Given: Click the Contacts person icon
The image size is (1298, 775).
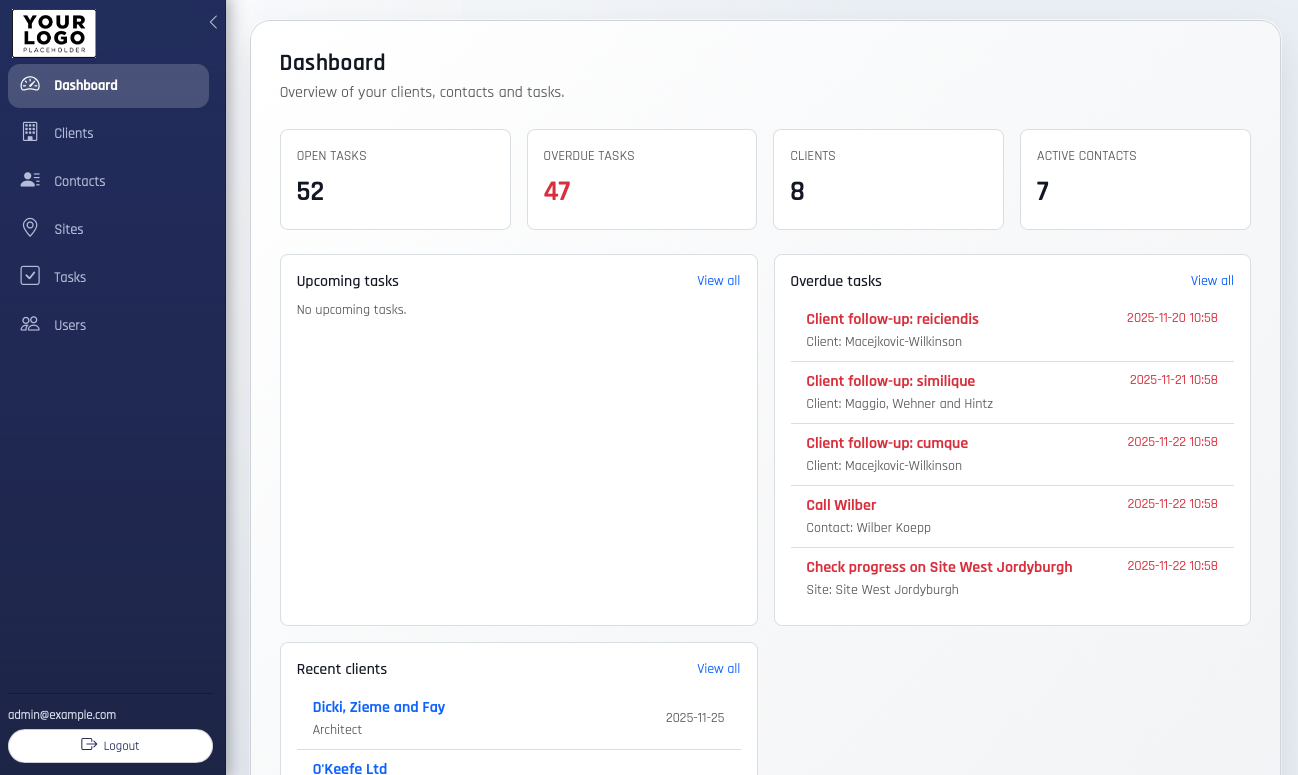Looking at the screenshot, I should point(31,180).
